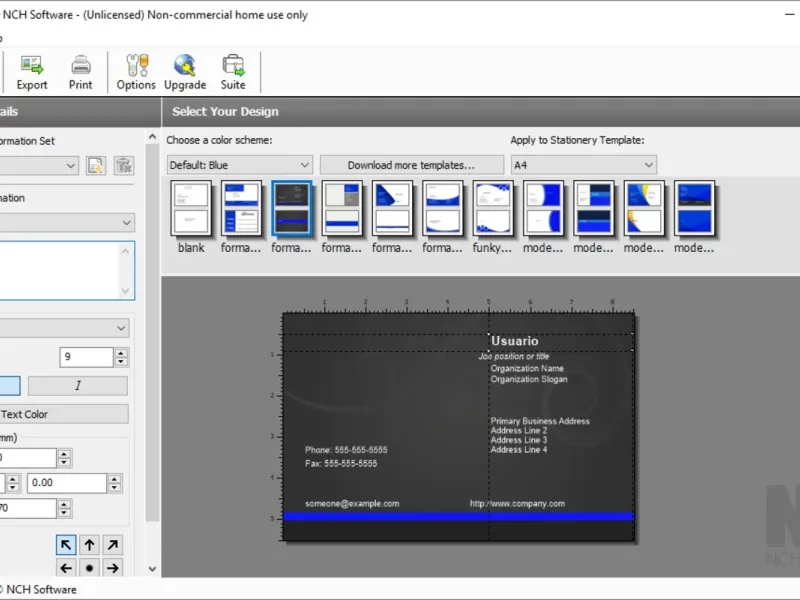This screenshot has width=800, height=600.
Task: Select Address Line 4 text on card
Action: tap(519, 449)
